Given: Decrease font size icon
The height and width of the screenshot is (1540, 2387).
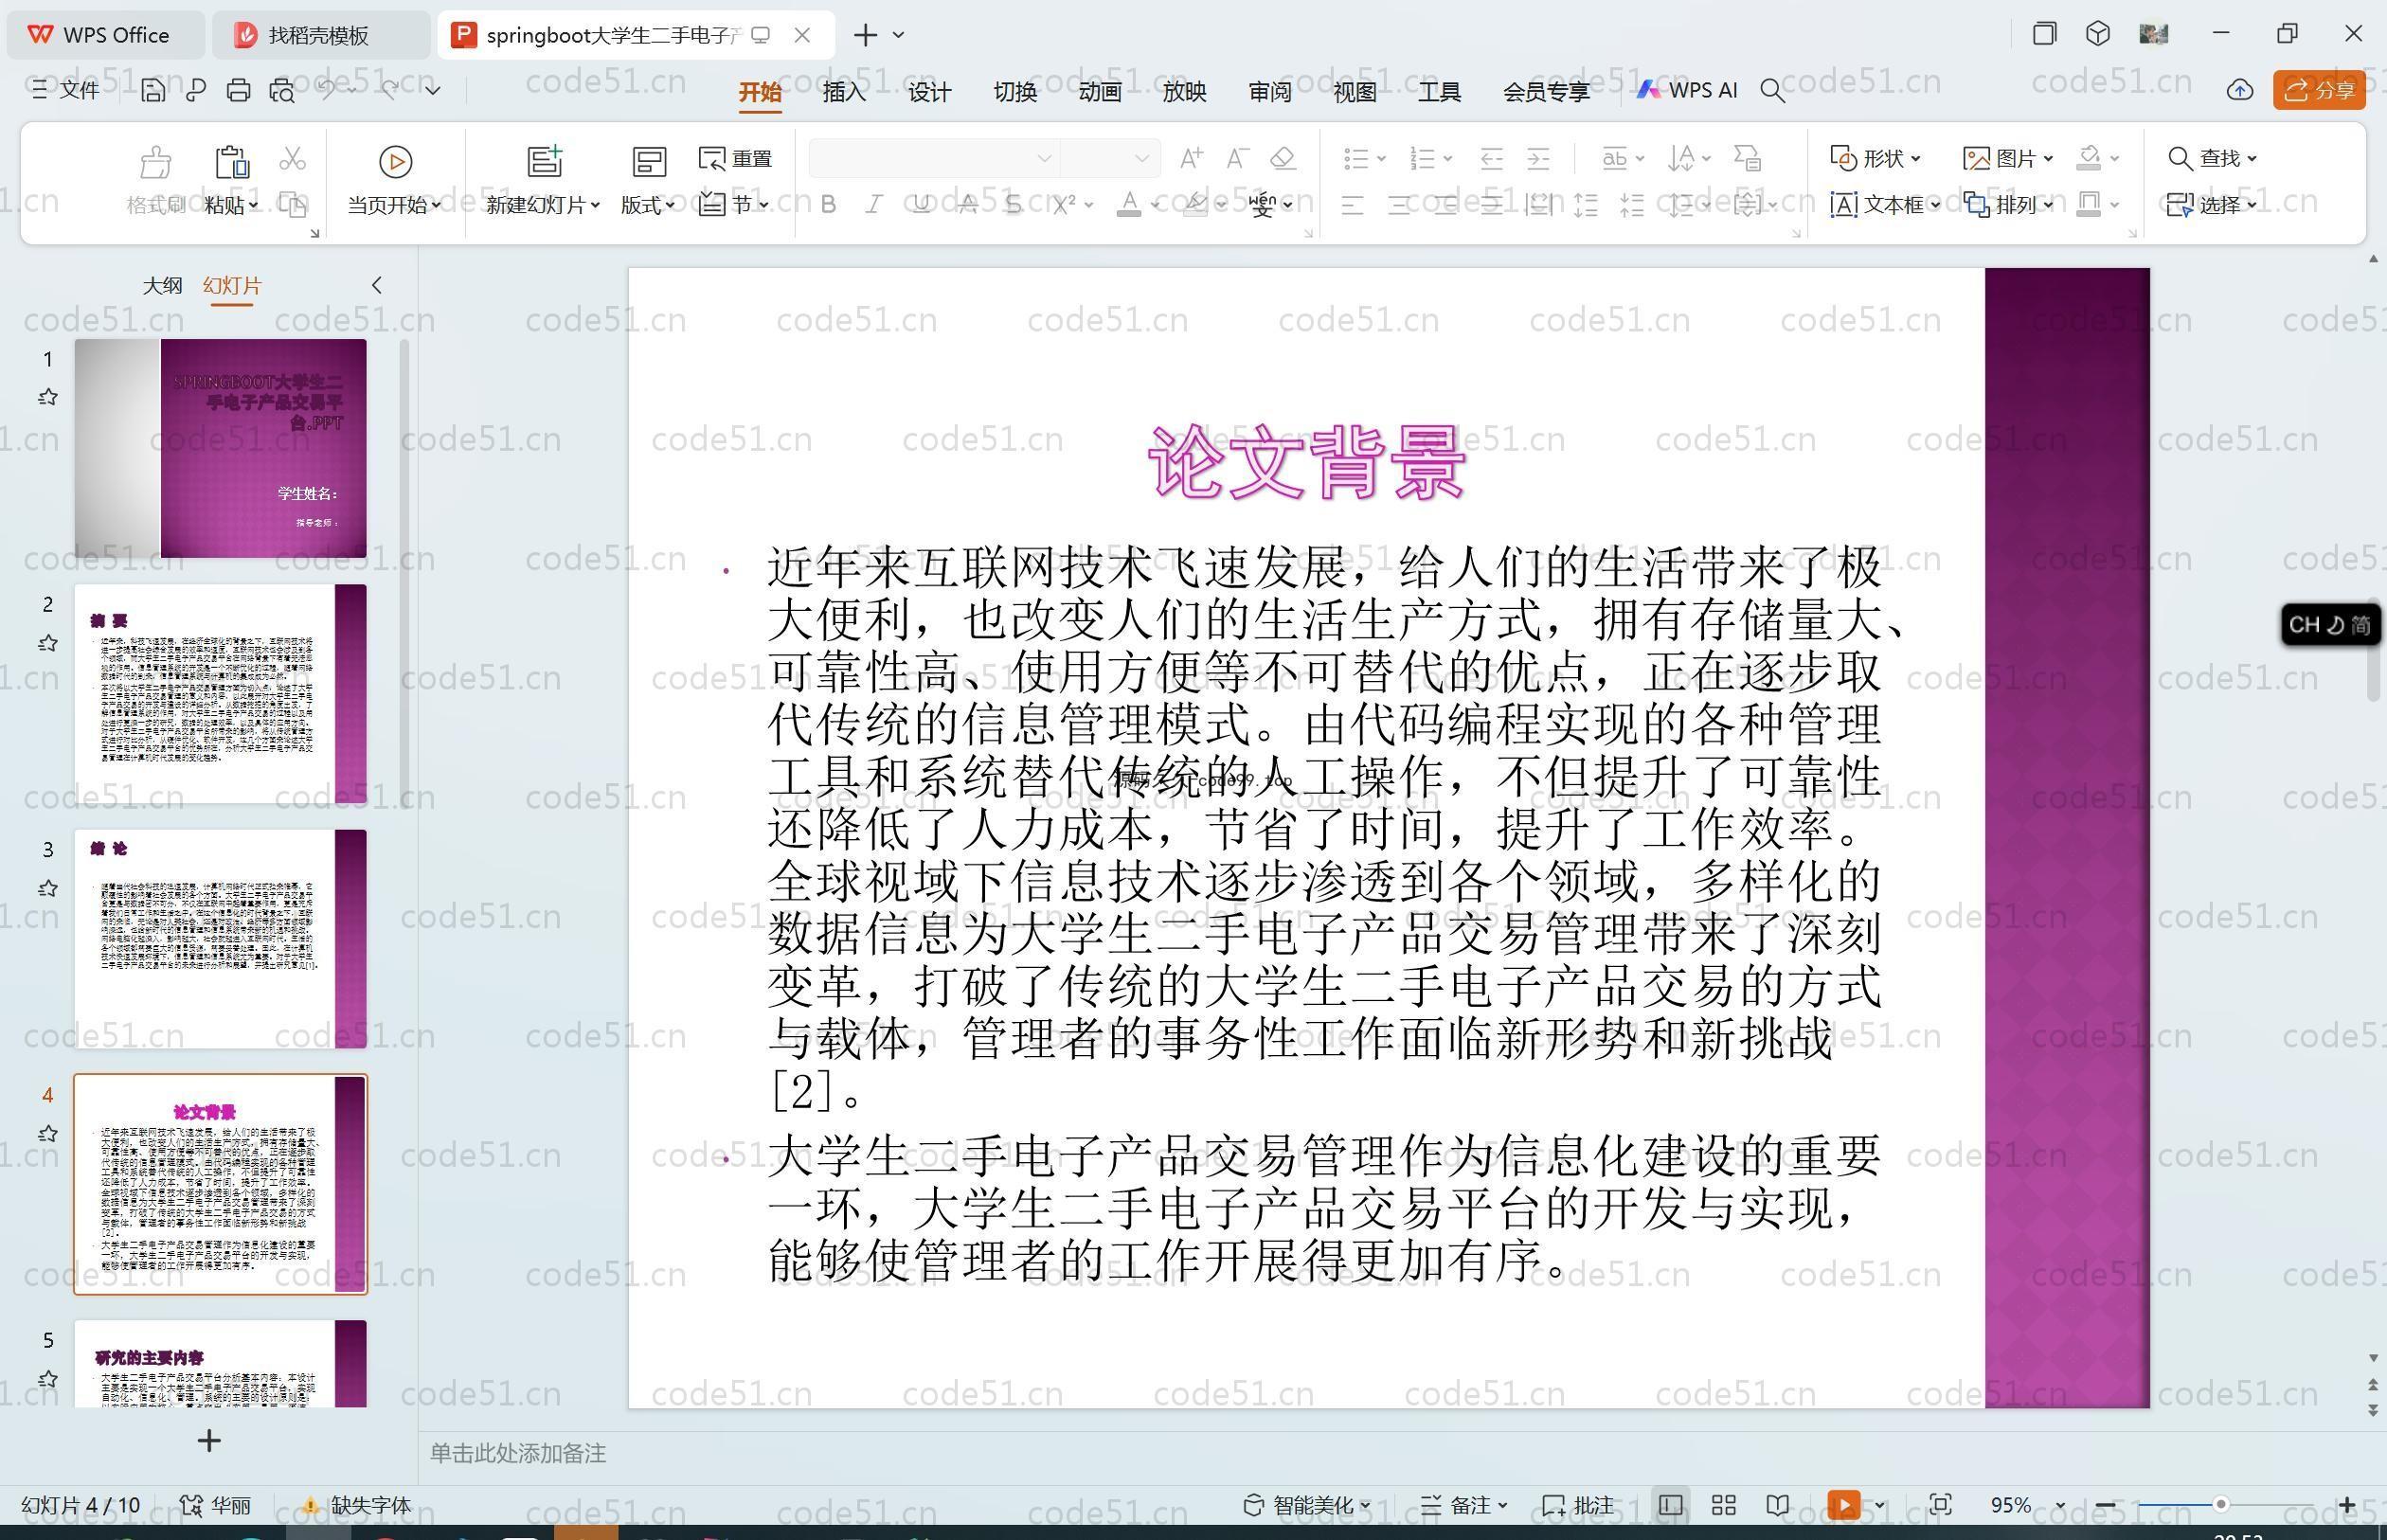Looking at the screenshot, I should click(1238, 158).
